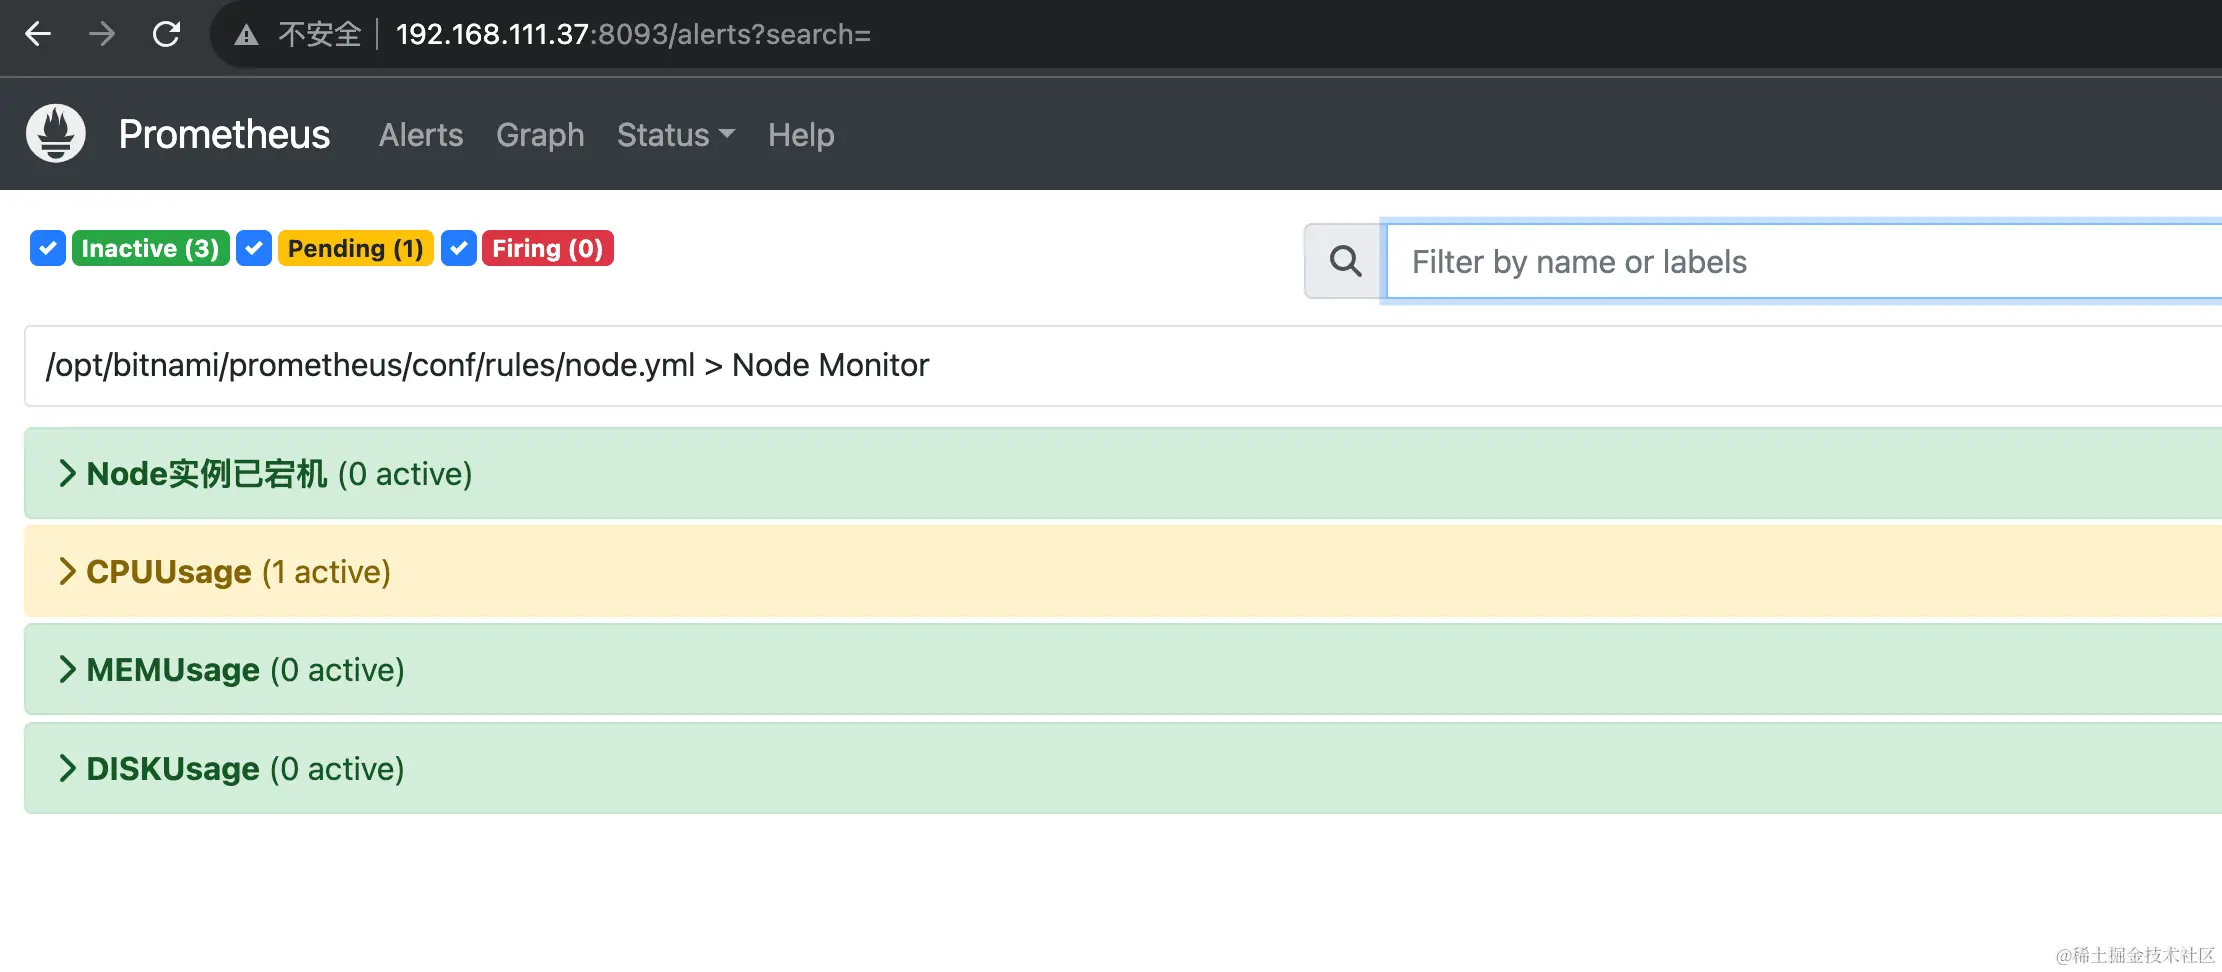Go to the Alerts page
This screenshot has width=2222, height=972.
[421, 135]
